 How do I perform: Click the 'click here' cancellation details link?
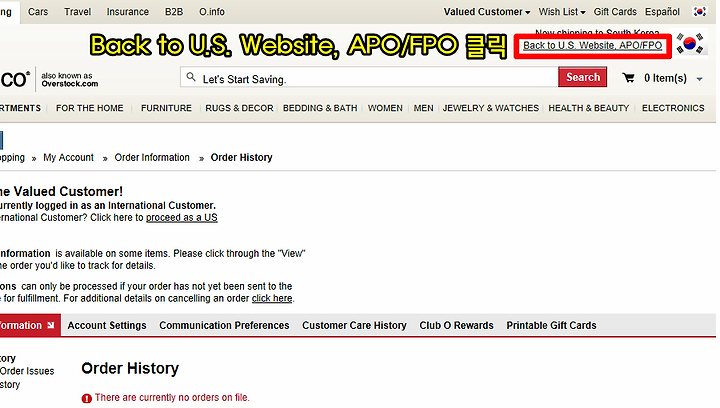[x=272, y=298]
